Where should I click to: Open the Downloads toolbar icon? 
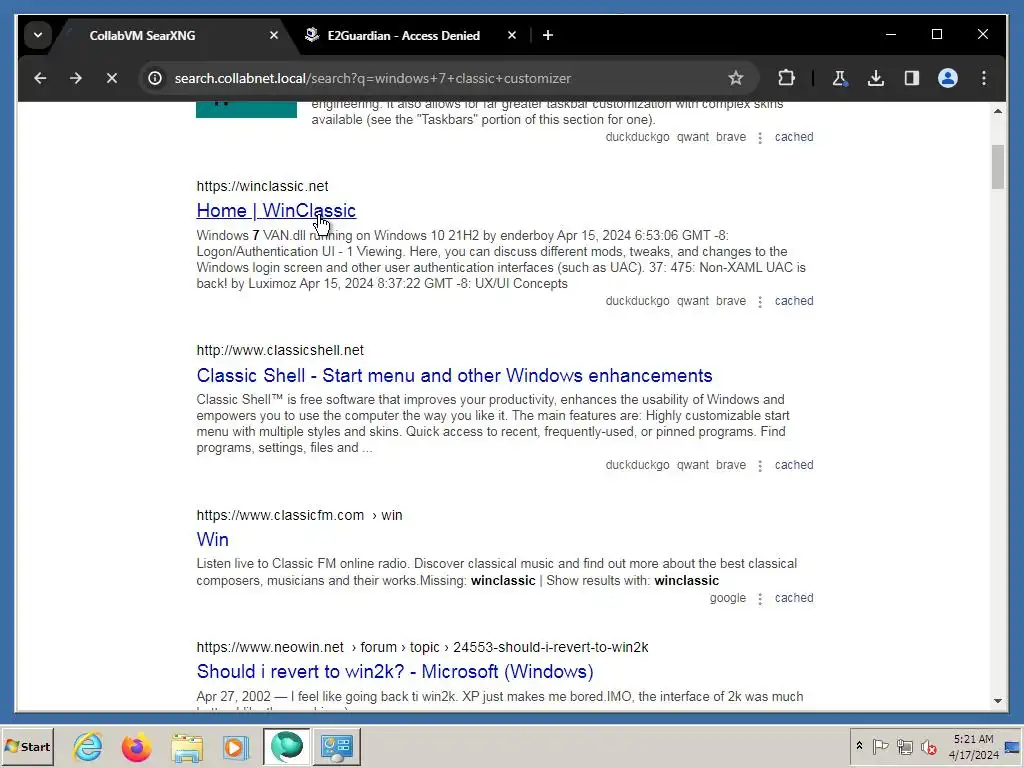point(876,78)
